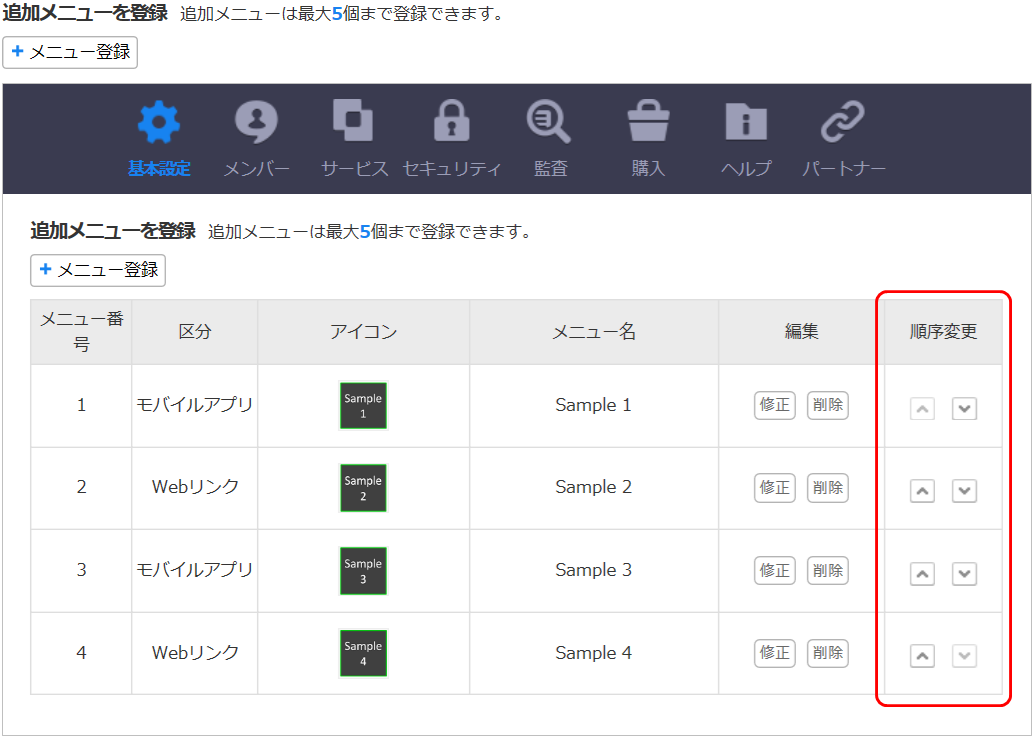The image size is (1033, 737).
Task: Move Sample 2 up in order
Action: 922,491
